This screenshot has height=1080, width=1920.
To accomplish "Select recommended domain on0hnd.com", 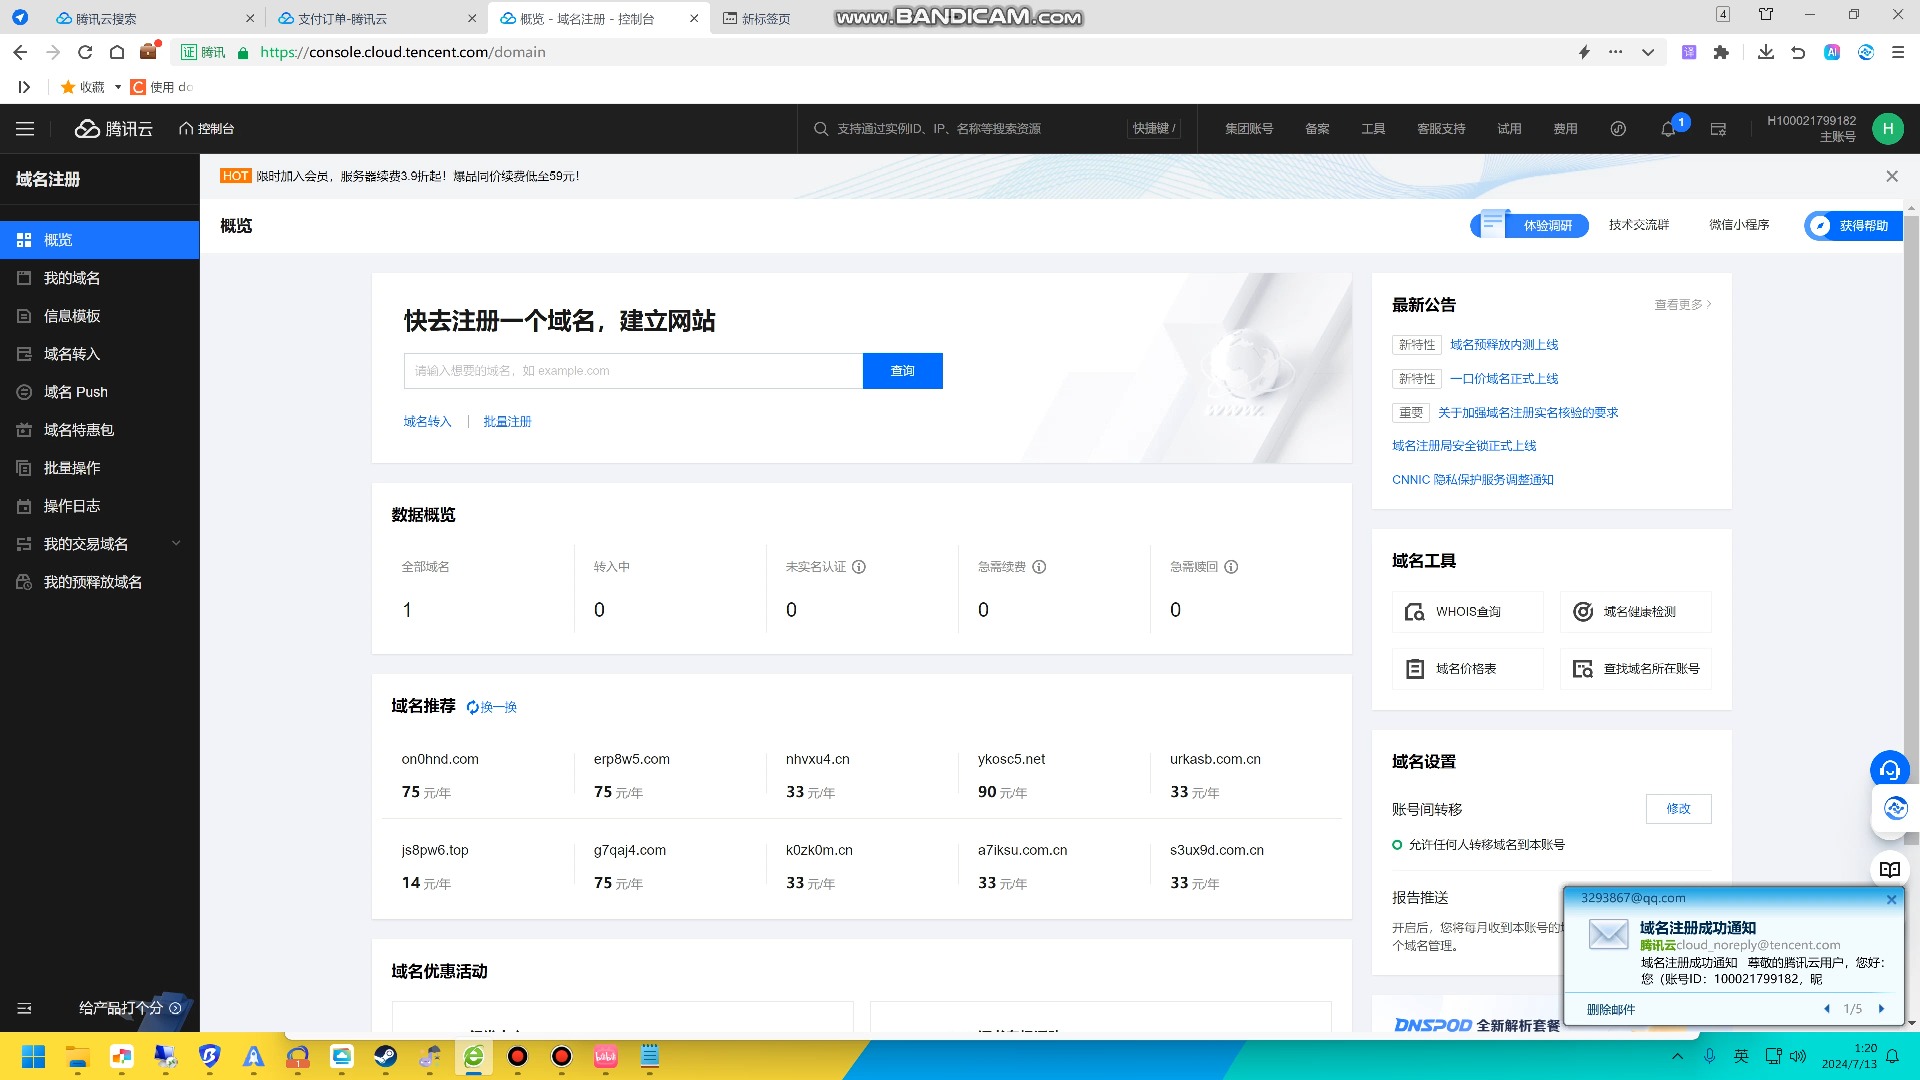I will (440, 760).
